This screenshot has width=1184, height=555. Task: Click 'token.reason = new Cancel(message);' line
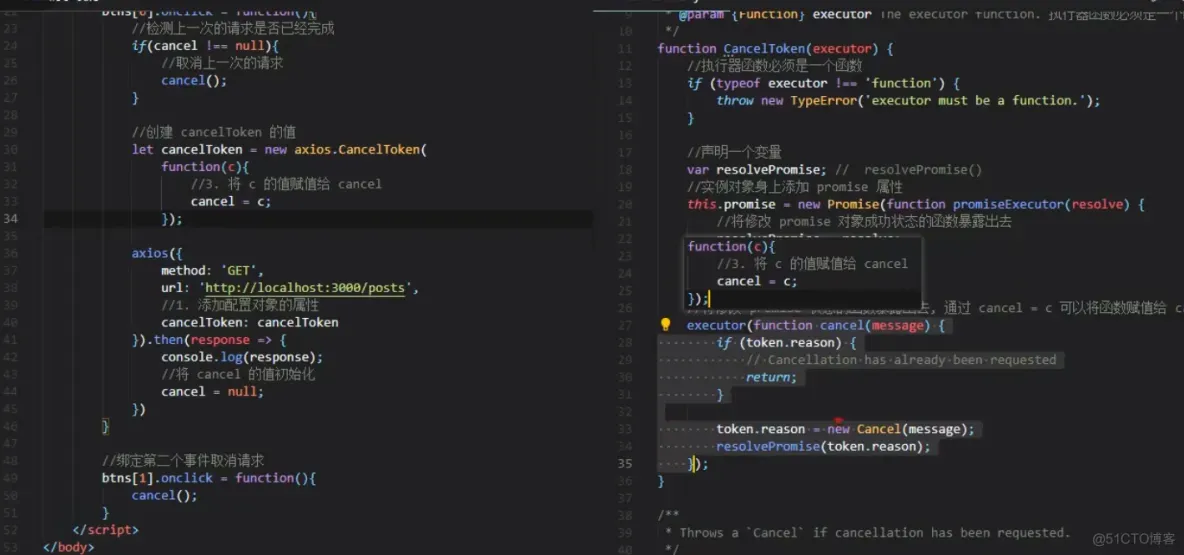click(846, 429)
